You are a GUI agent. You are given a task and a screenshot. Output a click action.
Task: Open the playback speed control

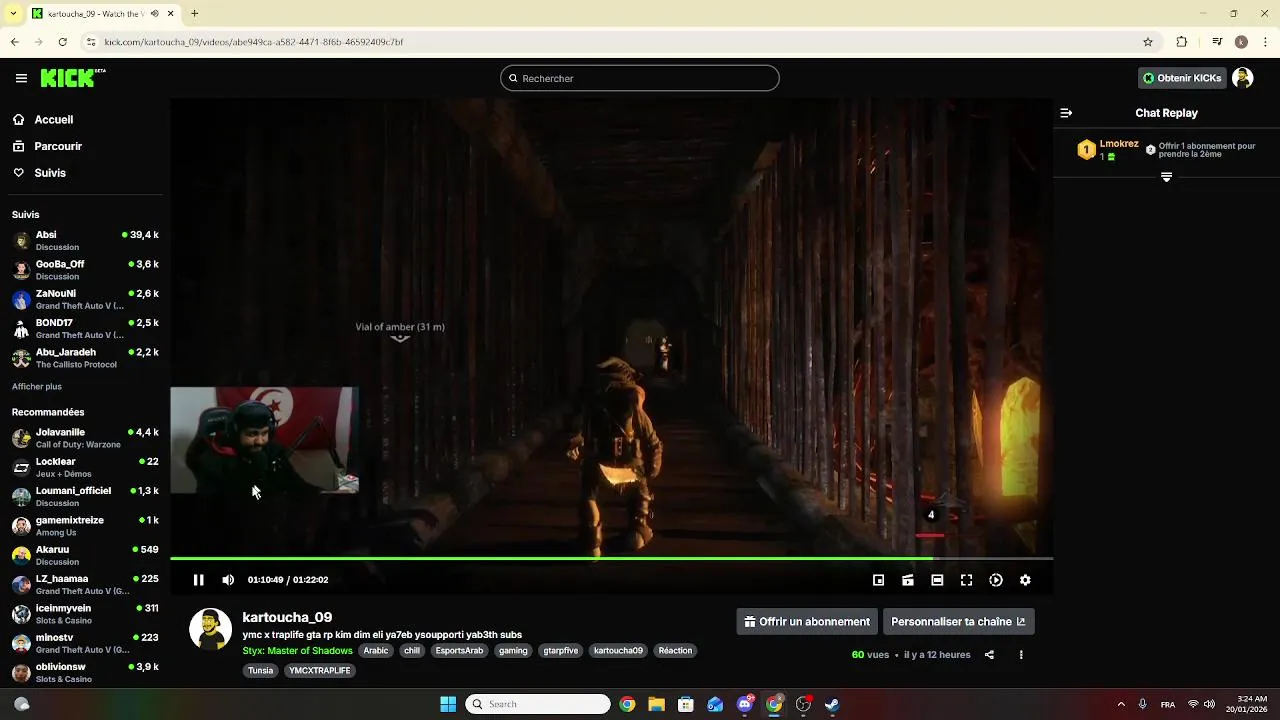tap(996, 580)
